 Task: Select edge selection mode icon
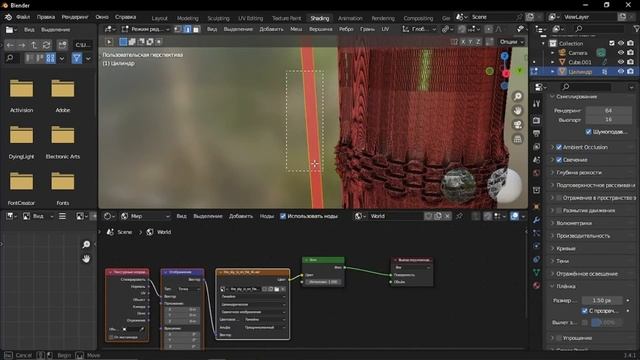pyautogui.click(x=187, y=29)
